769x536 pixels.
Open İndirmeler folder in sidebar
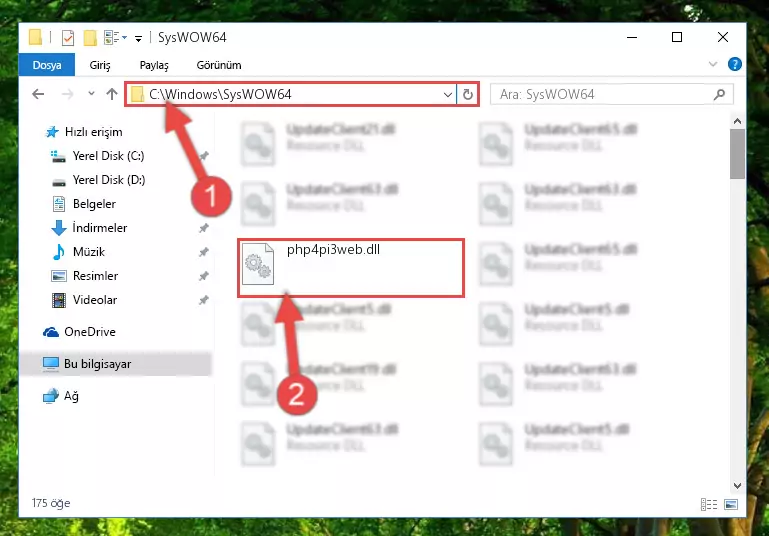point(100,228)
